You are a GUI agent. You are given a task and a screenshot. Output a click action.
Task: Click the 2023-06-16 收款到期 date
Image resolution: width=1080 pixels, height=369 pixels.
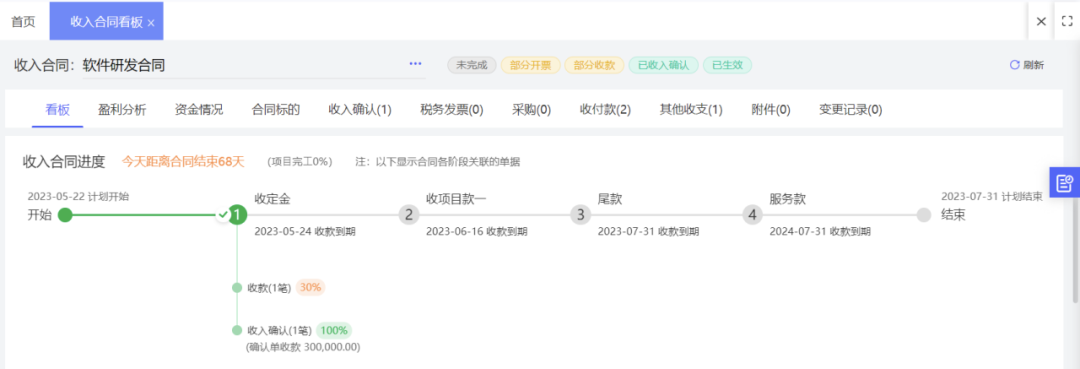477,232
